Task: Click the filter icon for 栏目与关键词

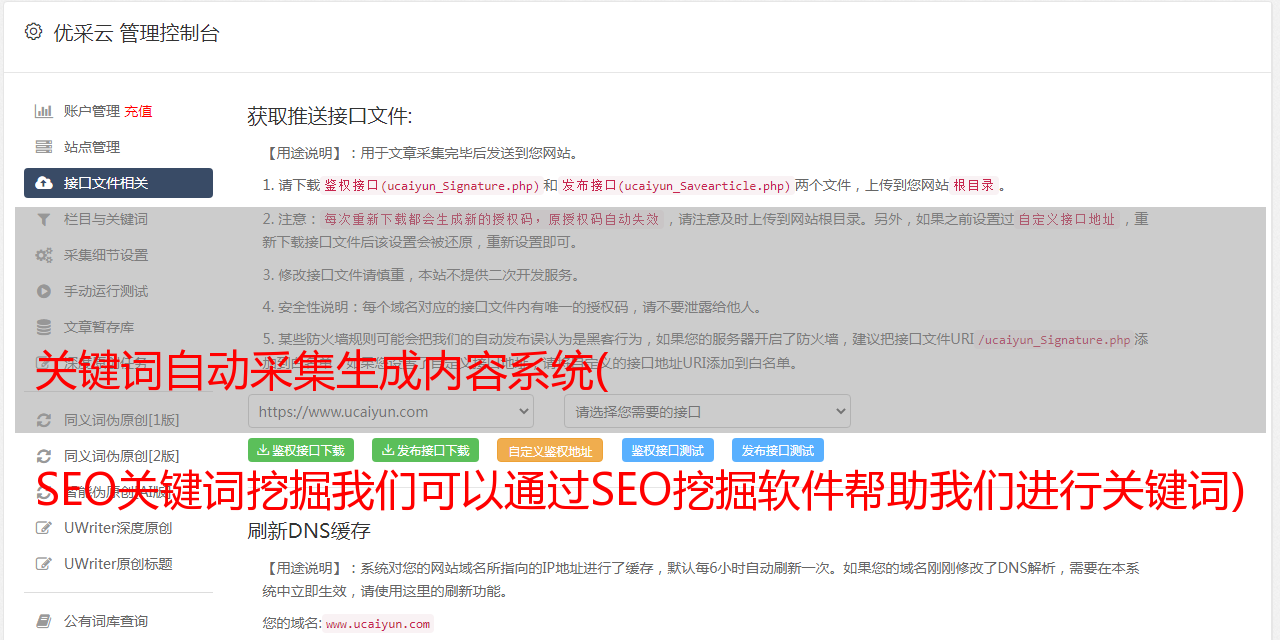Action: pyautogui.click(x=44, y=219)
